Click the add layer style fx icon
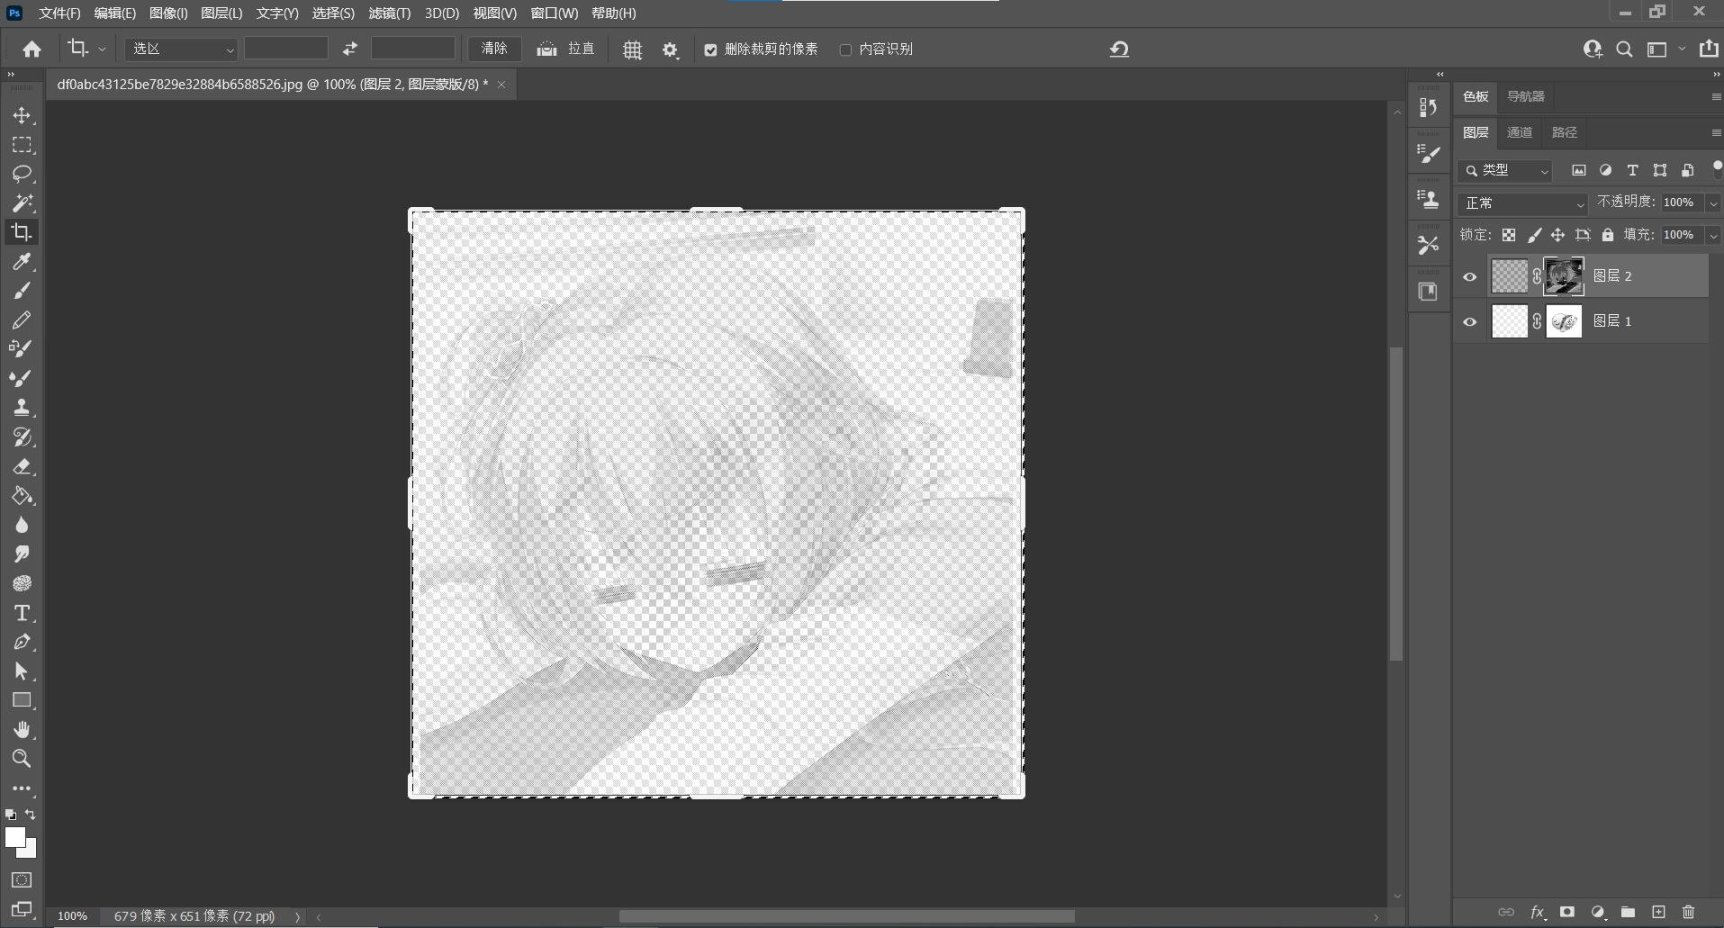 point(1537,912)
